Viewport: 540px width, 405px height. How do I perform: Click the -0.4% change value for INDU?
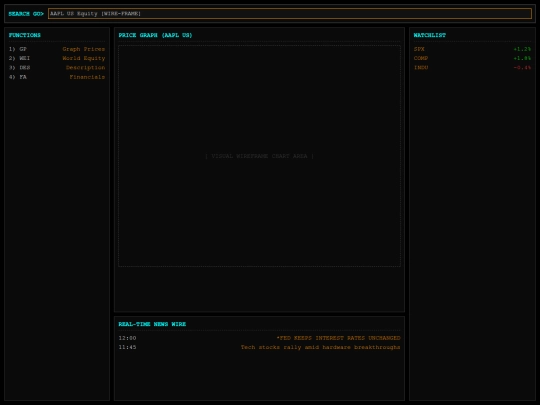522,68
